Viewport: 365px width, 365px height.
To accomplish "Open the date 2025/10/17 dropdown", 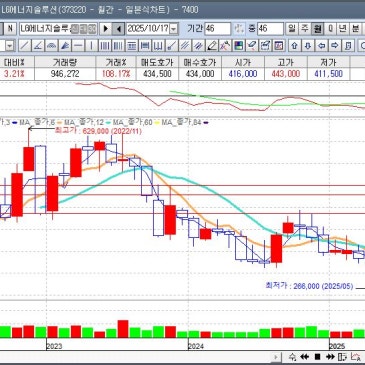I will 173,29.
